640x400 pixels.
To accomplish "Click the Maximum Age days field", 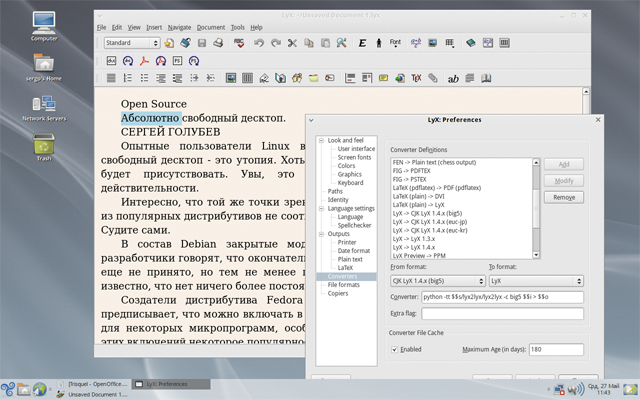I will pos(556,349).
